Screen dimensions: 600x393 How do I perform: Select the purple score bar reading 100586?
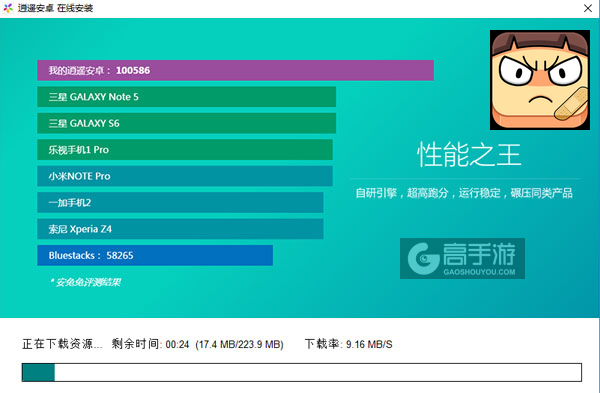click(x=235, y=70)
